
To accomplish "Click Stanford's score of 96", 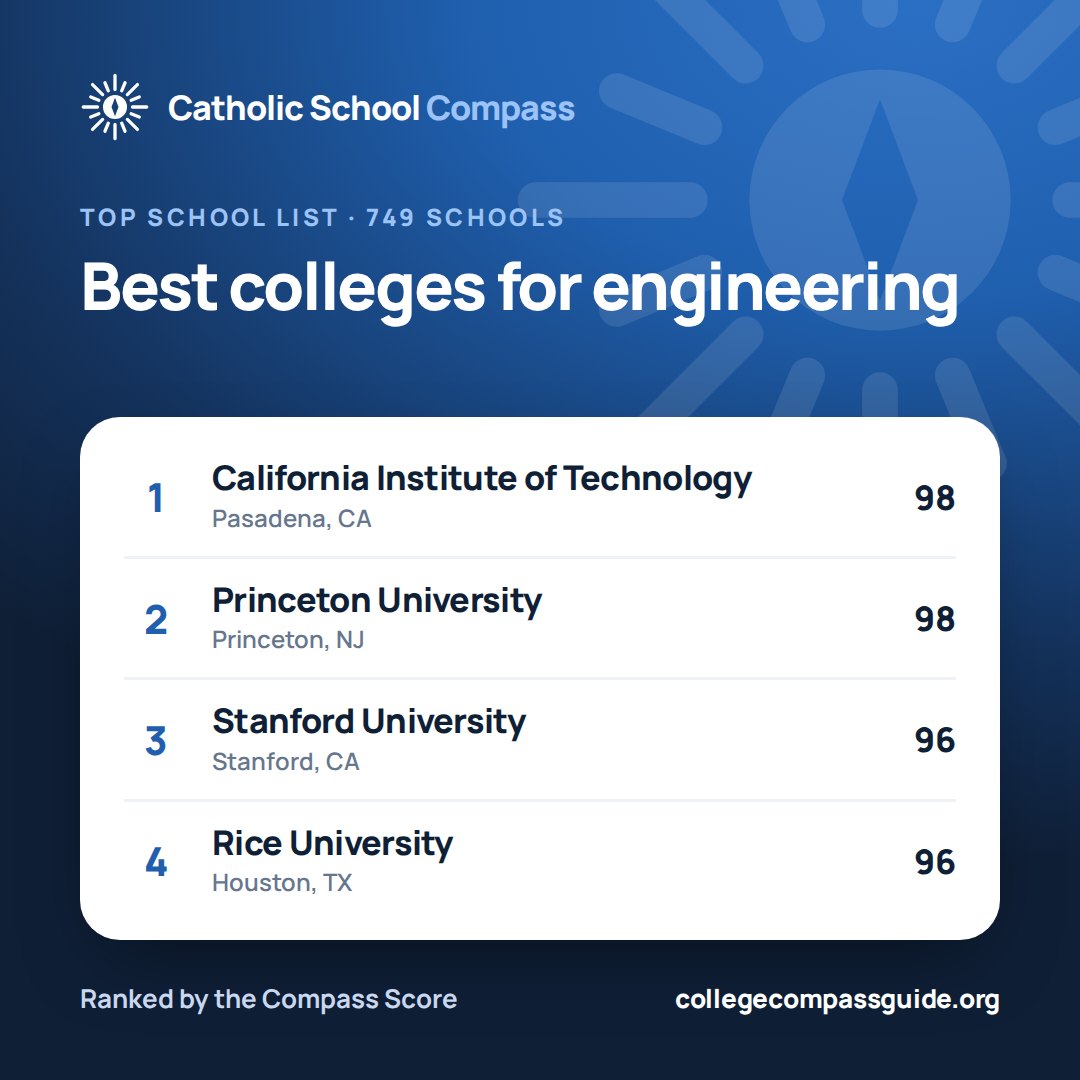I will (x=935, y=741).
